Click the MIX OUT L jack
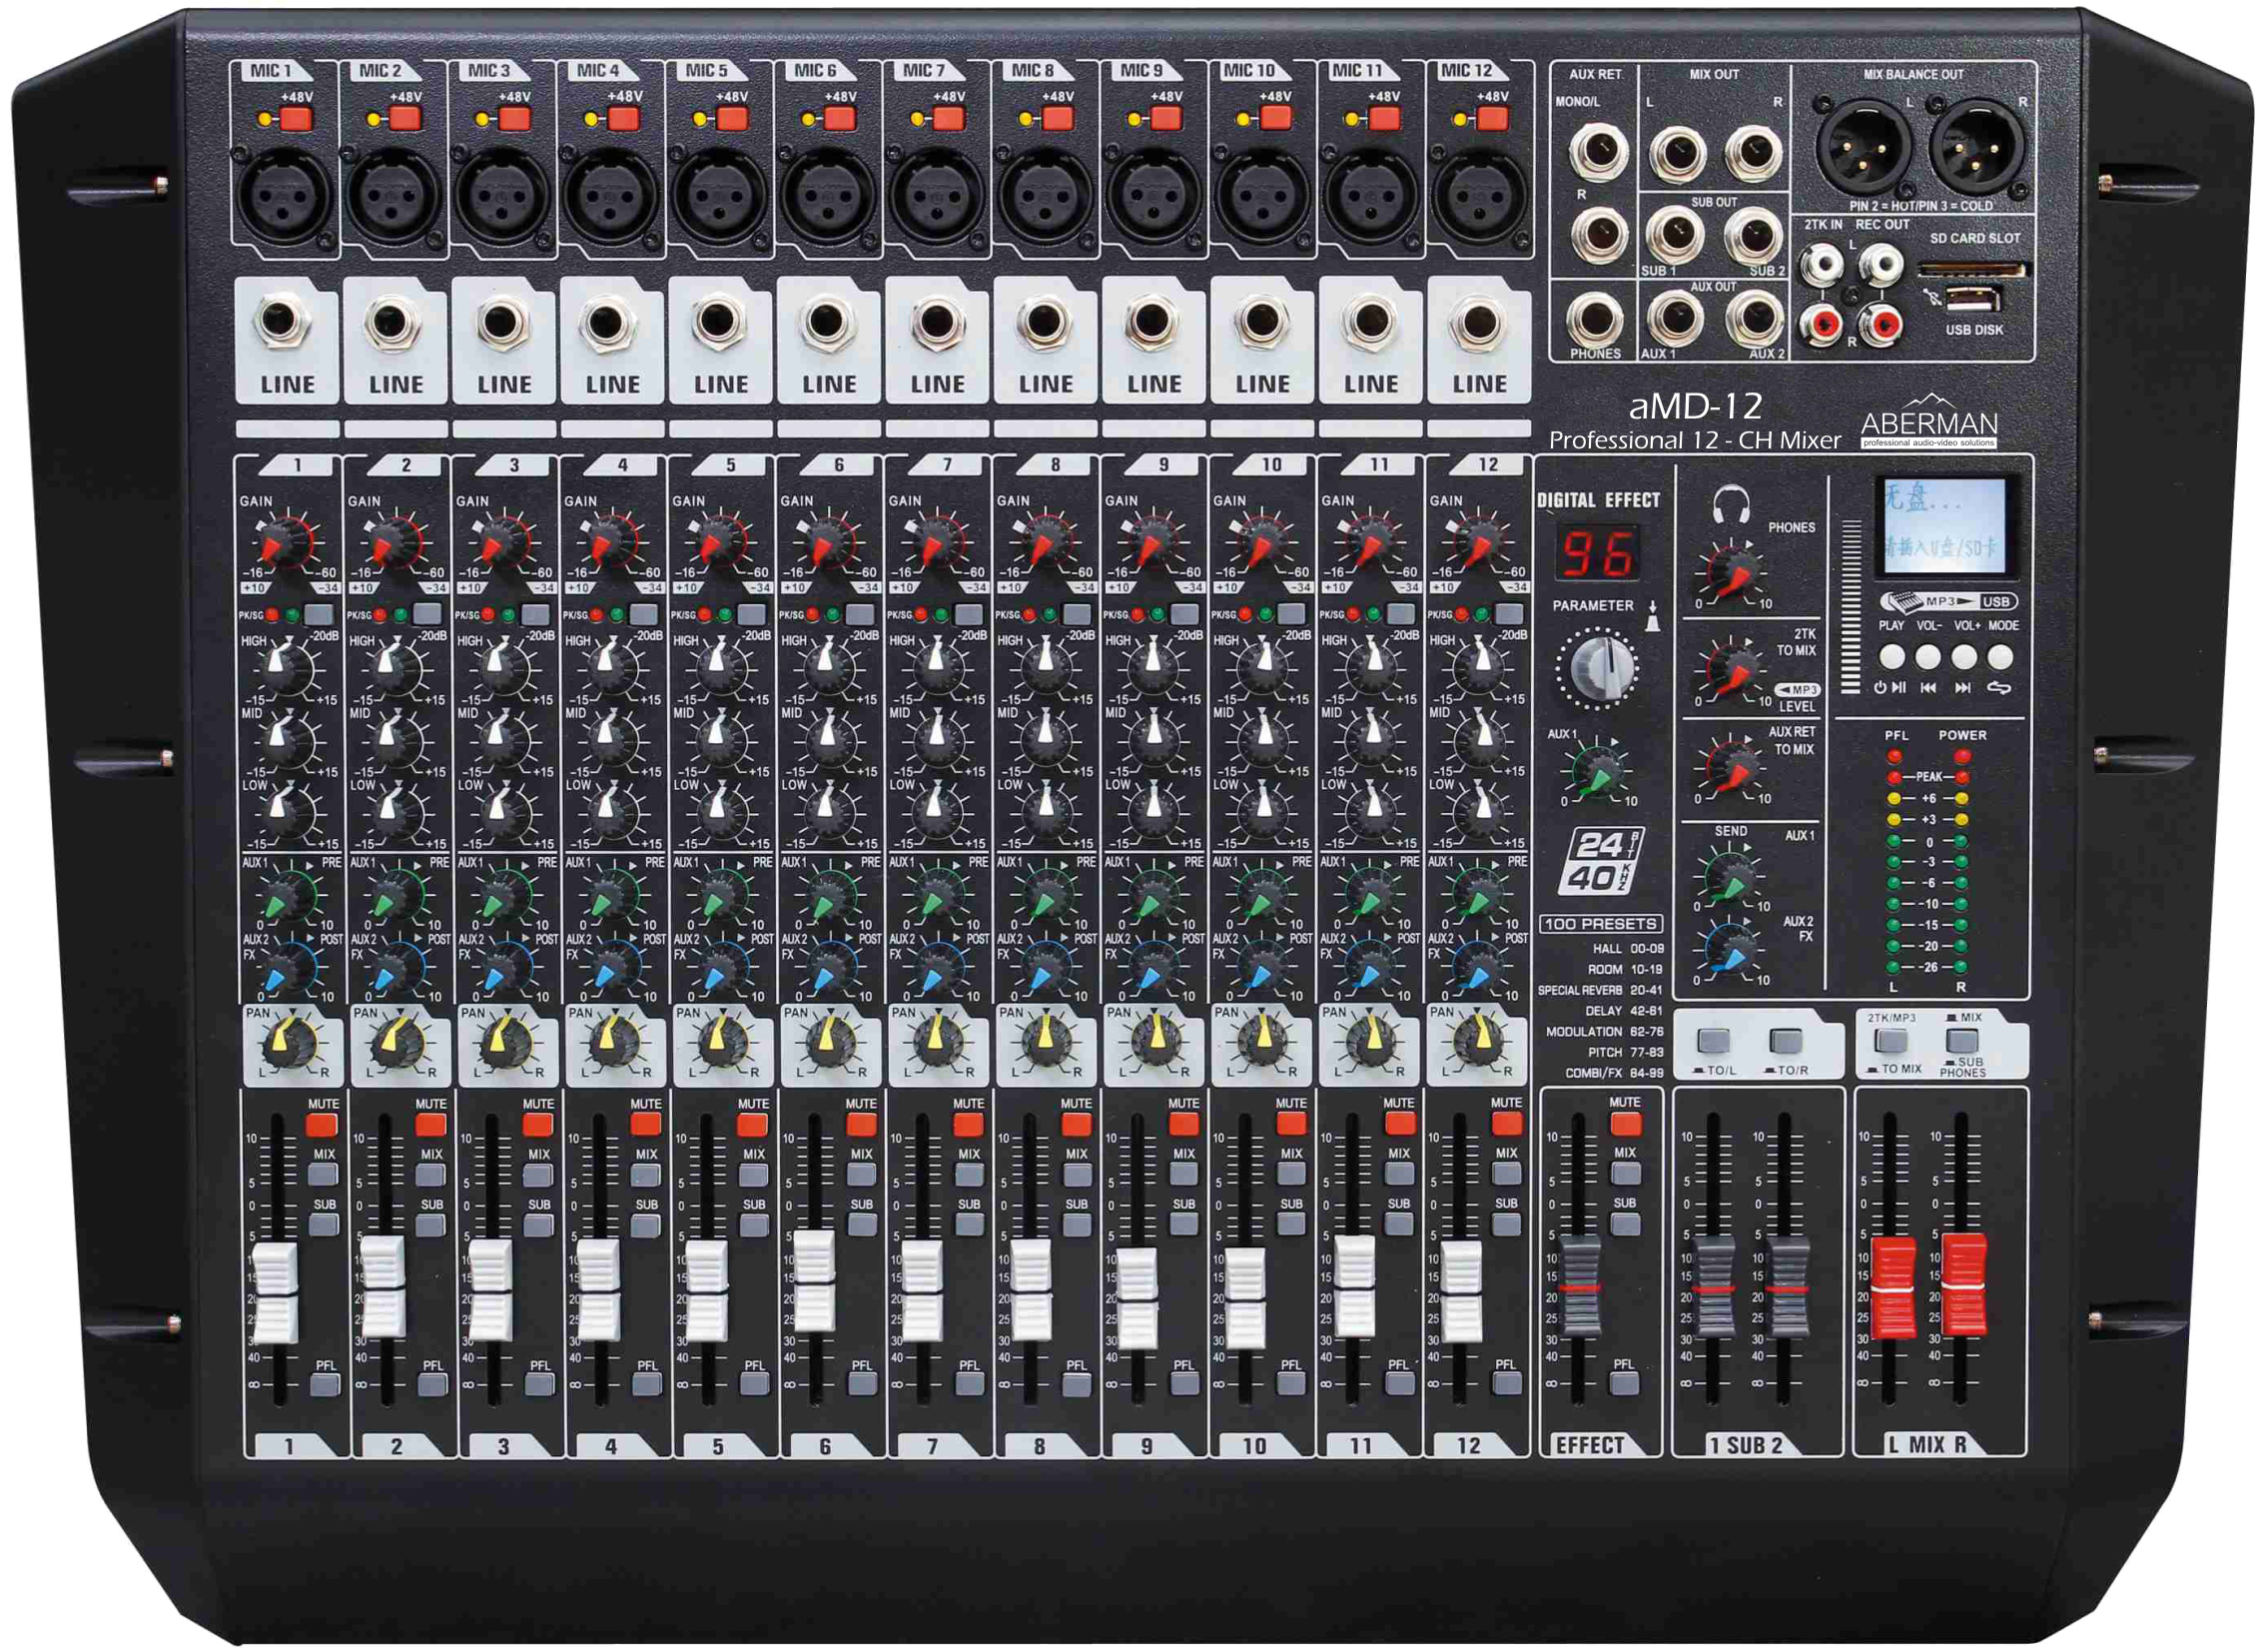This screenshot has height=1652, width=2263. pyautogui.click(x=1677, y=154)
